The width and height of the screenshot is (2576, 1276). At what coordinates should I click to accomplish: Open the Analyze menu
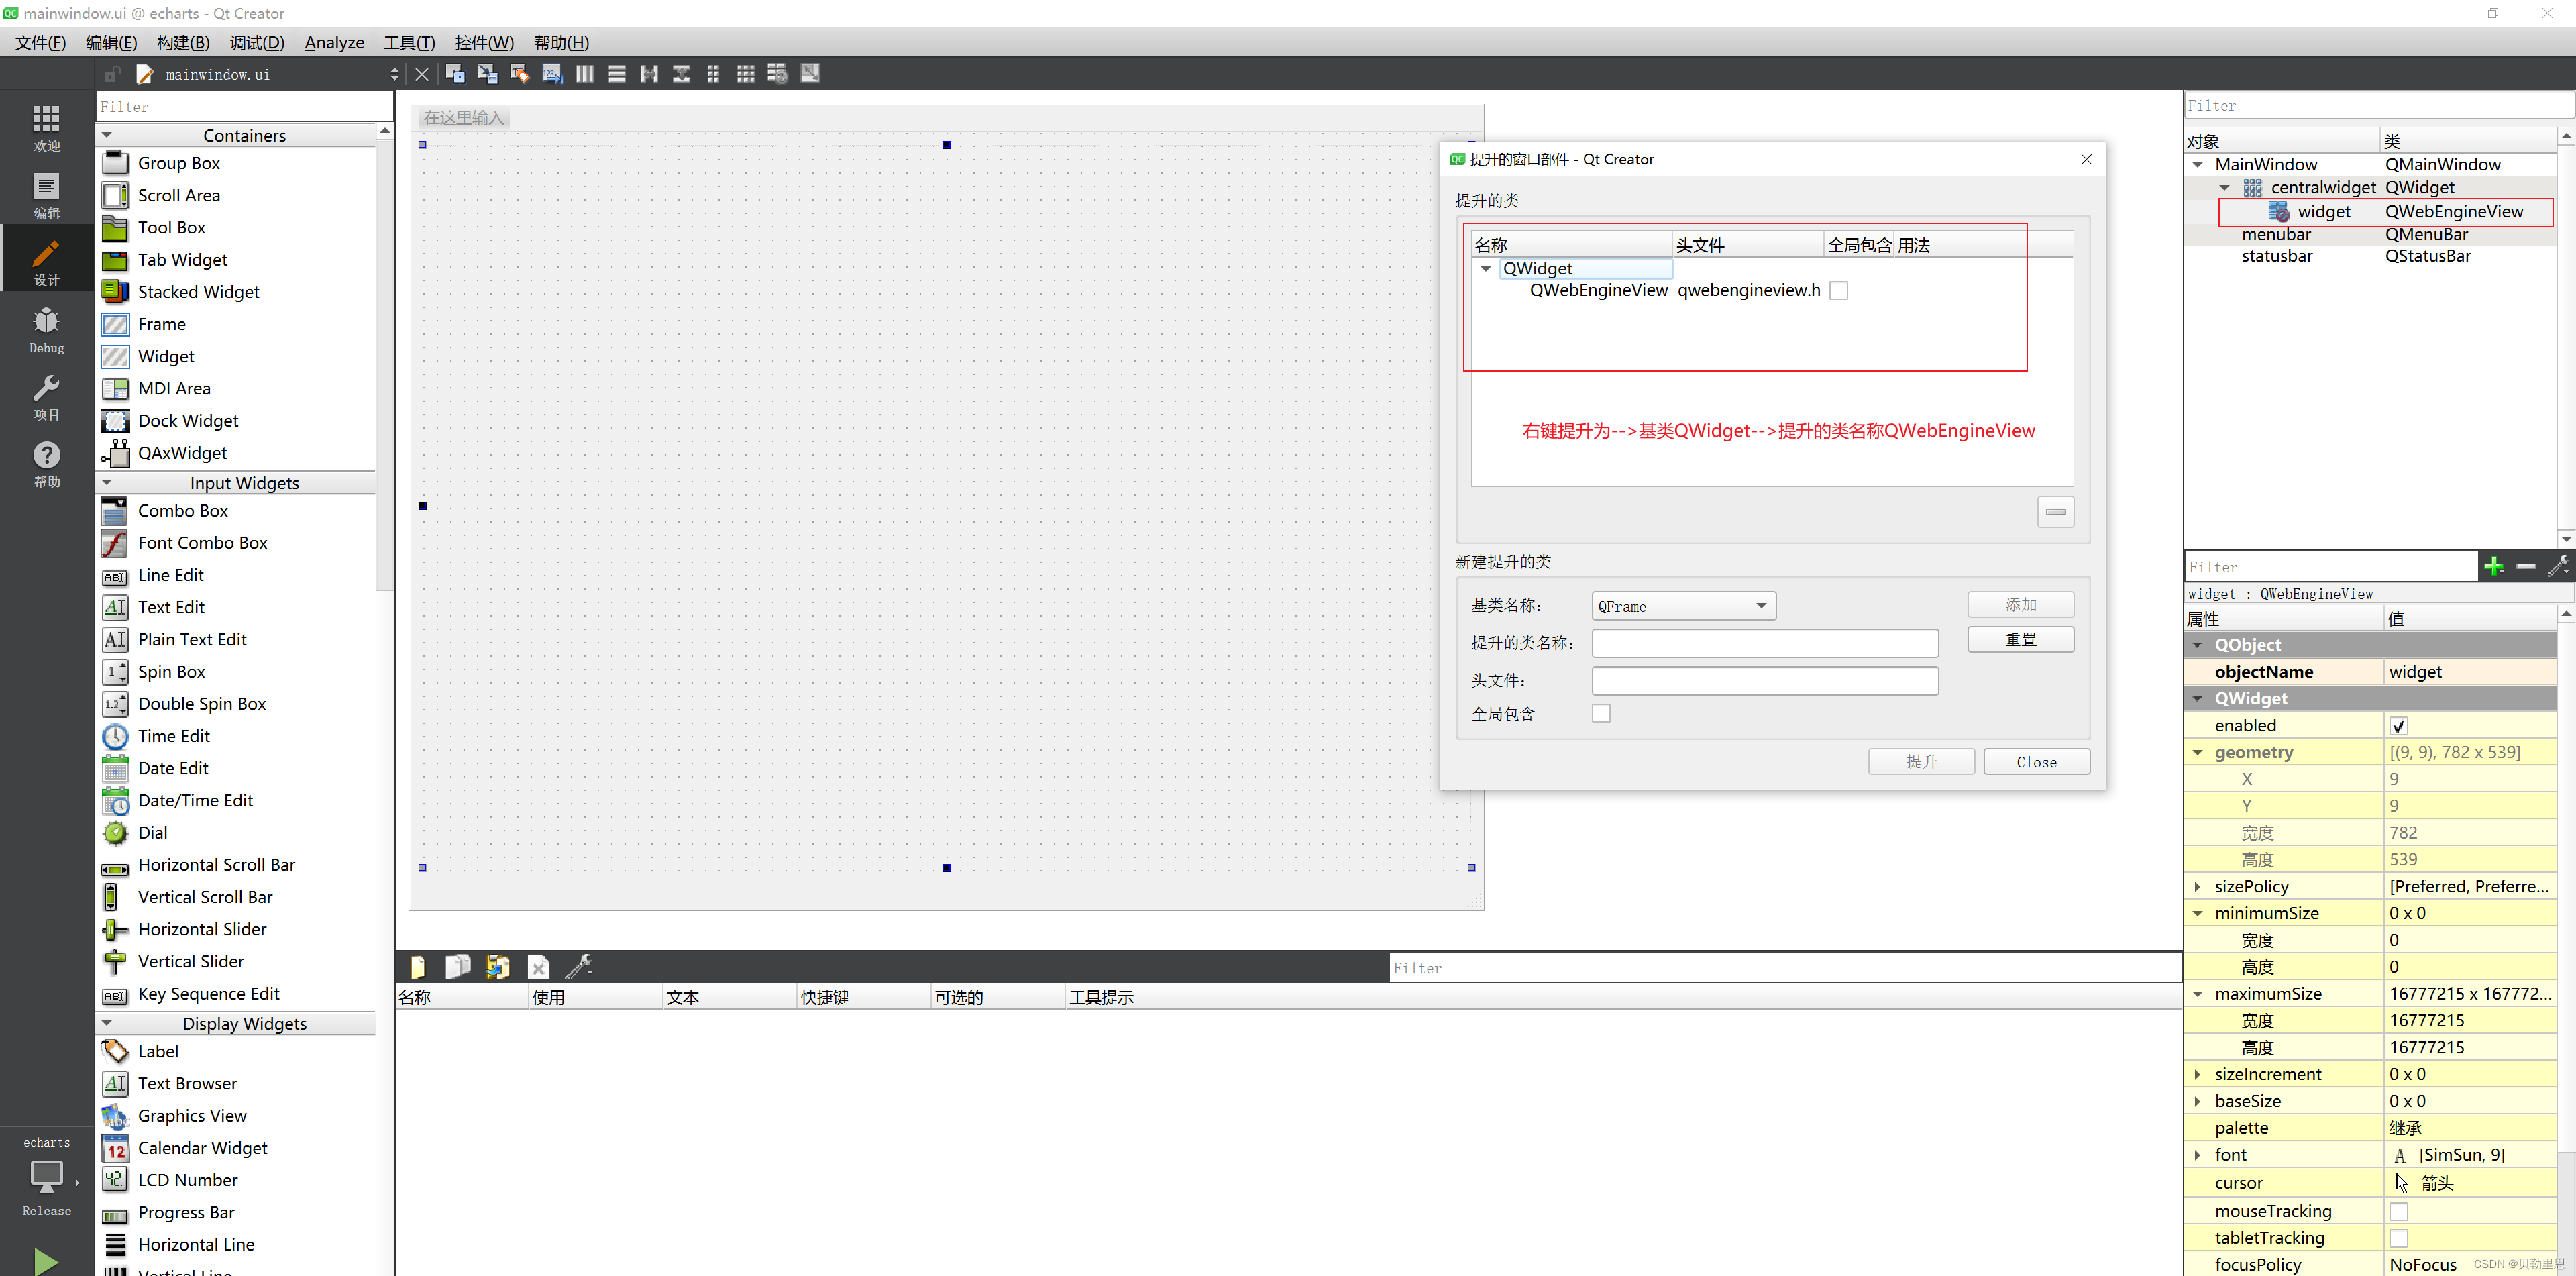tap(334, 42)
